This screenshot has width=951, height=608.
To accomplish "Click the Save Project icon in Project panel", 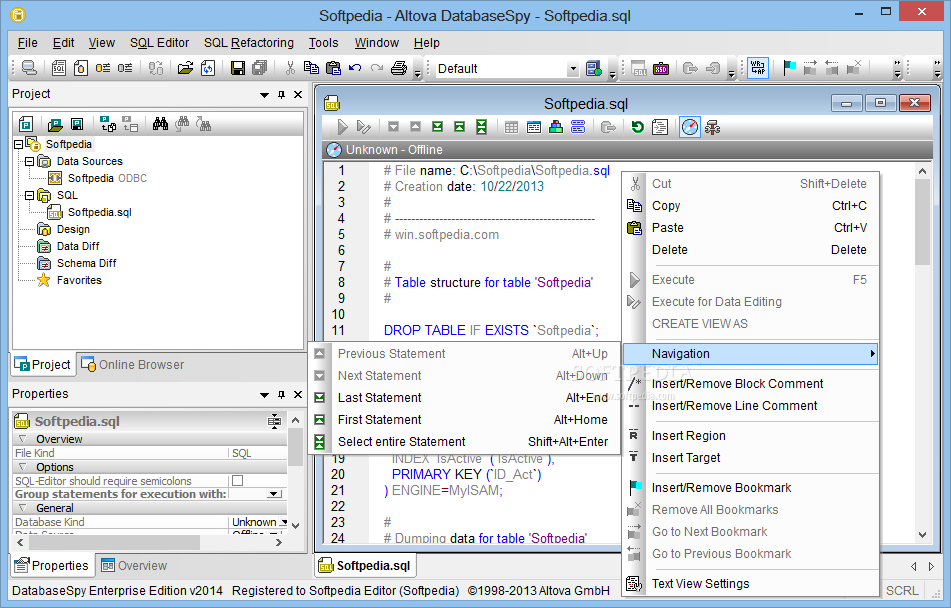I will (77, 124).
